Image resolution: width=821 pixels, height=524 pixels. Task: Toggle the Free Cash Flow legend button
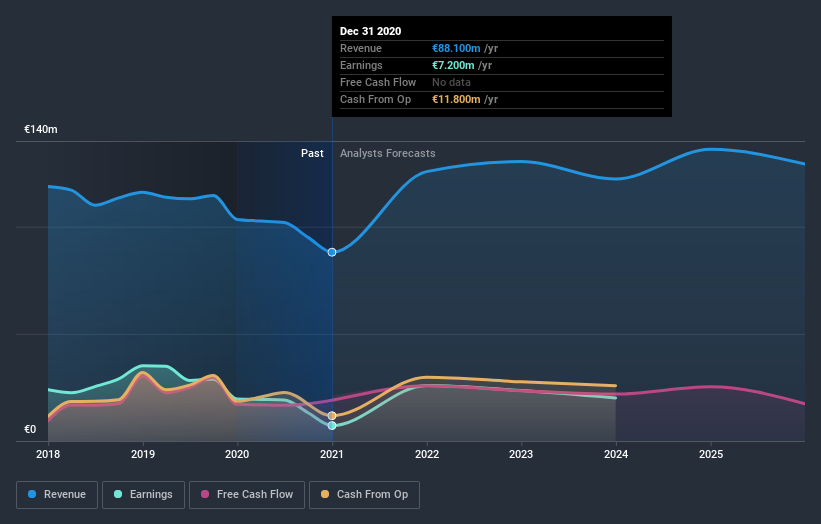pos(247,495)
